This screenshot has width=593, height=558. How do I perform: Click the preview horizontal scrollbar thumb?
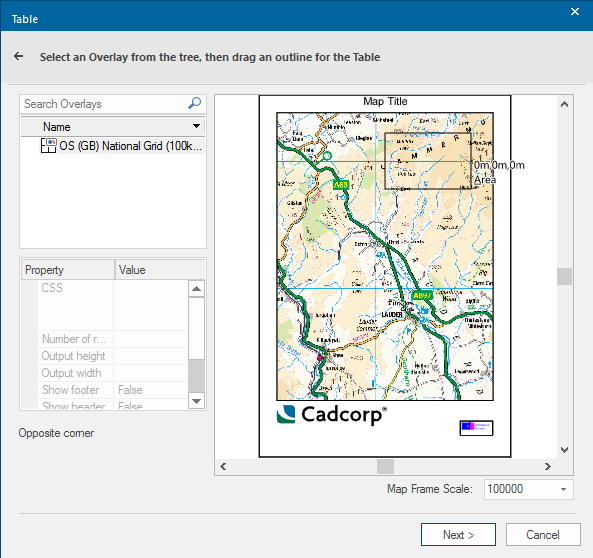(x=385, y=466)
